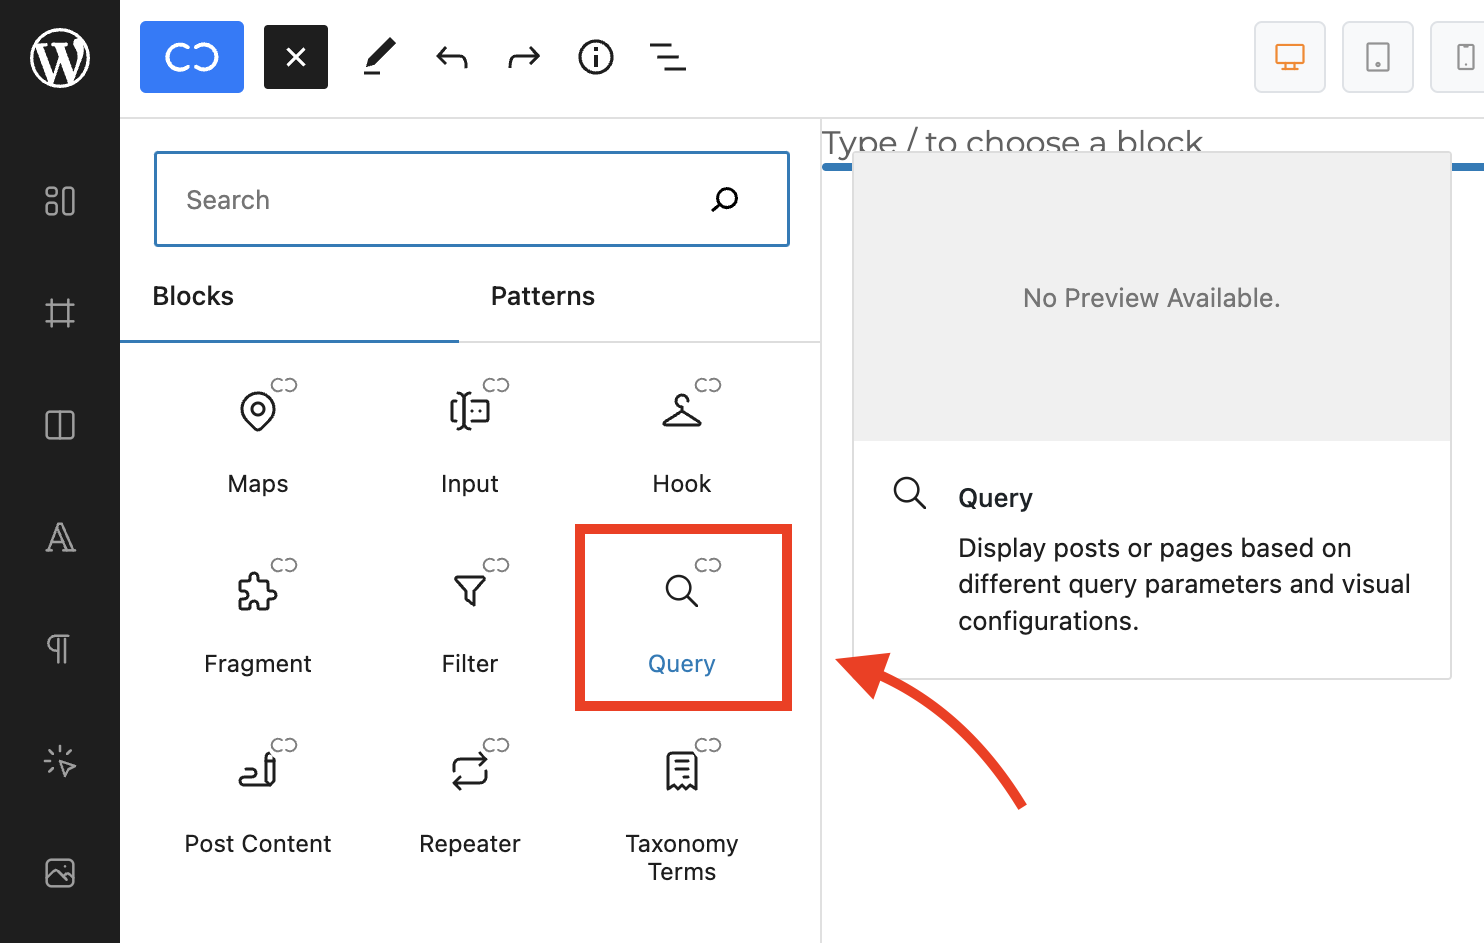Open the list view outline

pos(668,57)
